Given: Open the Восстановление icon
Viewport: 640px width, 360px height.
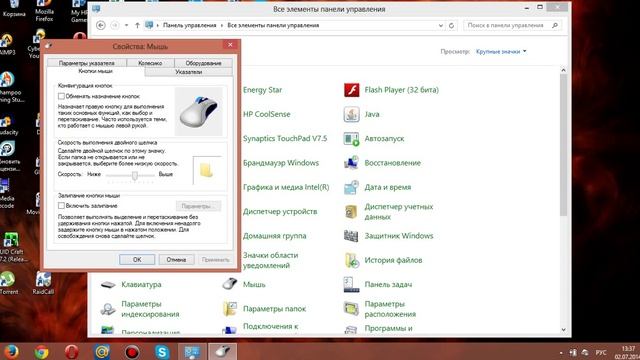Looking at the screenshot, I should click(x=351, y=163).
